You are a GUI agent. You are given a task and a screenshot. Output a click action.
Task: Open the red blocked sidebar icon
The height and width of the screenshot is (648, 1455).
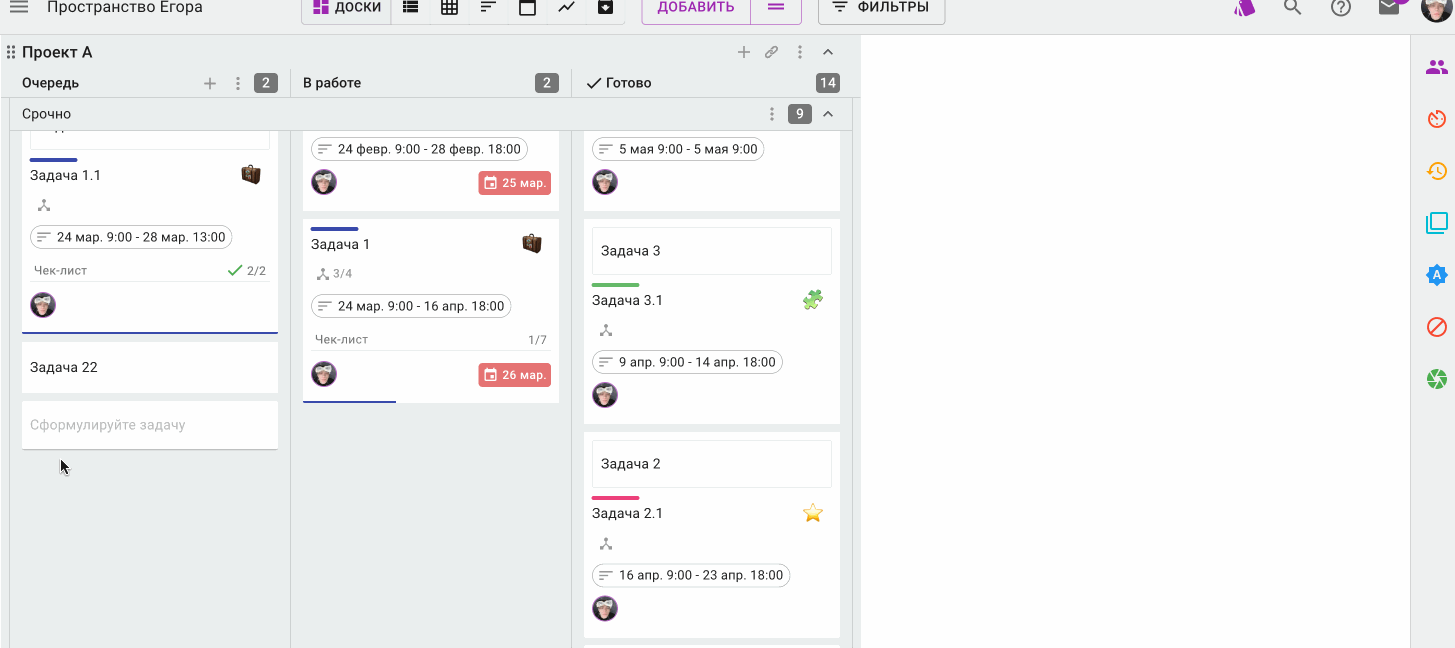pos(1437,327)
